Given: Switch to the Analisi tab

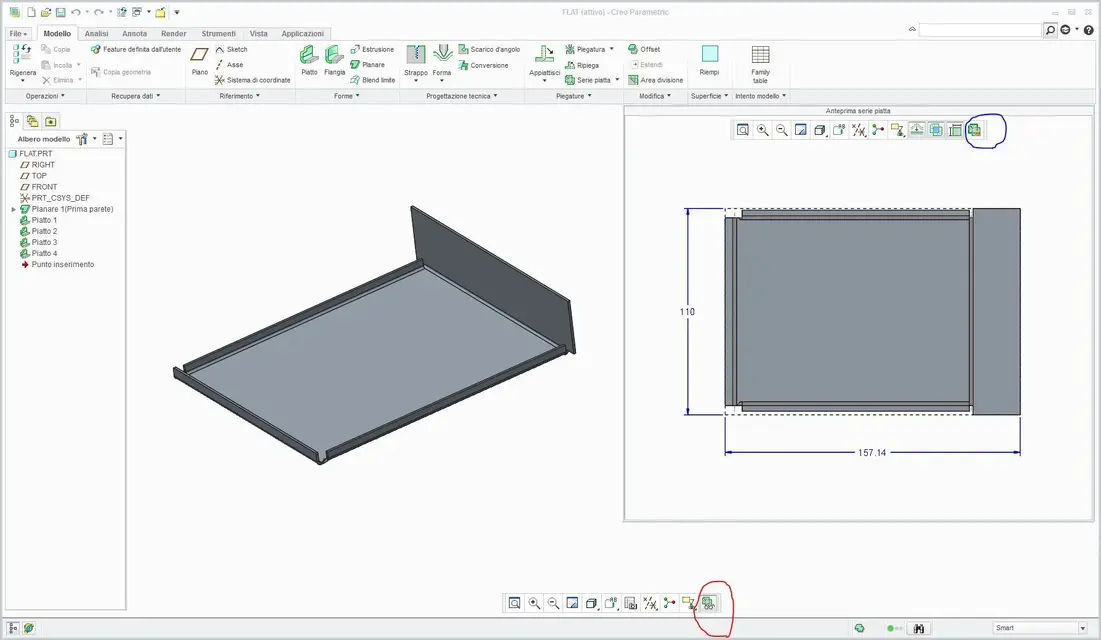Looking at the screenshot, I should point(96,34).
